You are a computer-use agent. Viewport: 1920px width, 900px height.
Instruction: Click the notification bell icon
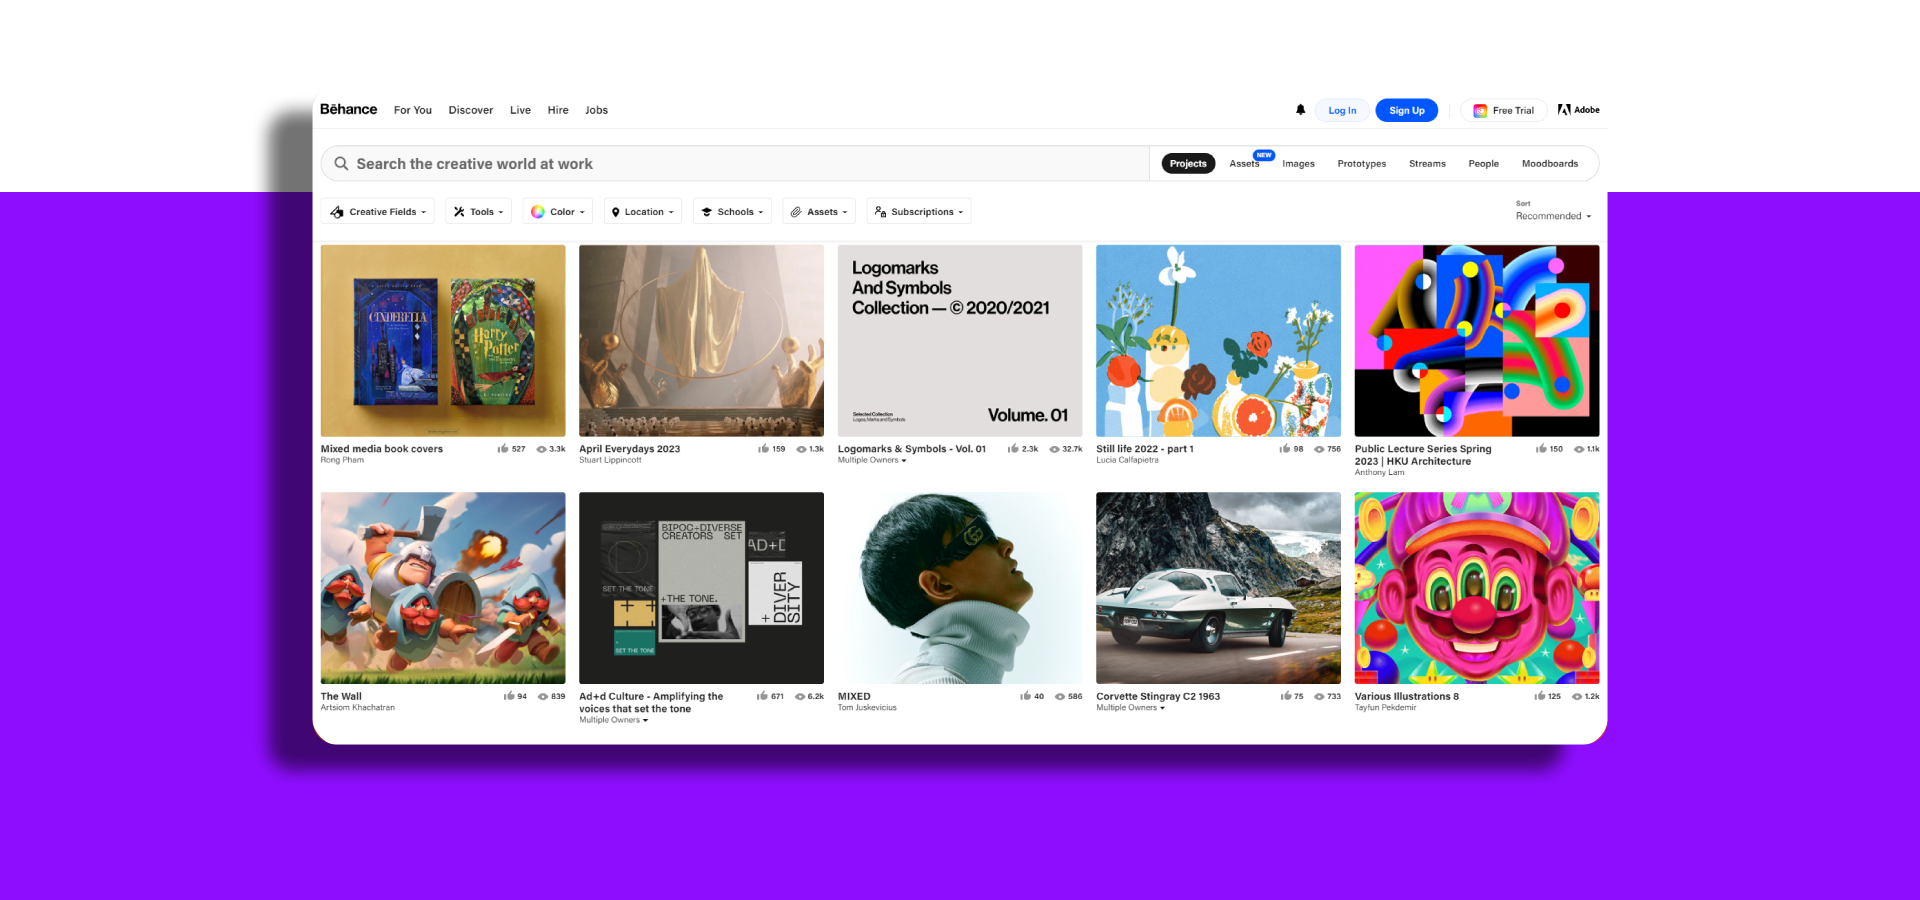click(1300, 110)
